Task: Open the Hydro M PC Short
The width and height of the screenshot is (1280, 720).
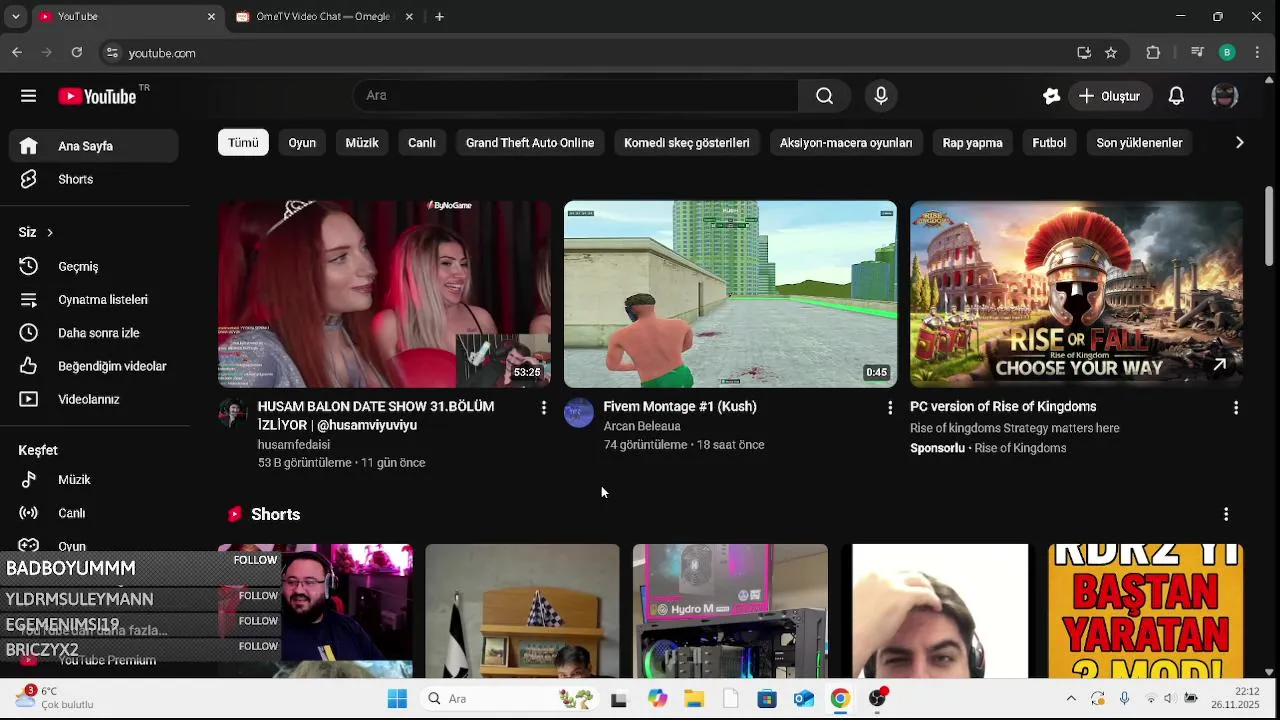Action: (730, 611)
